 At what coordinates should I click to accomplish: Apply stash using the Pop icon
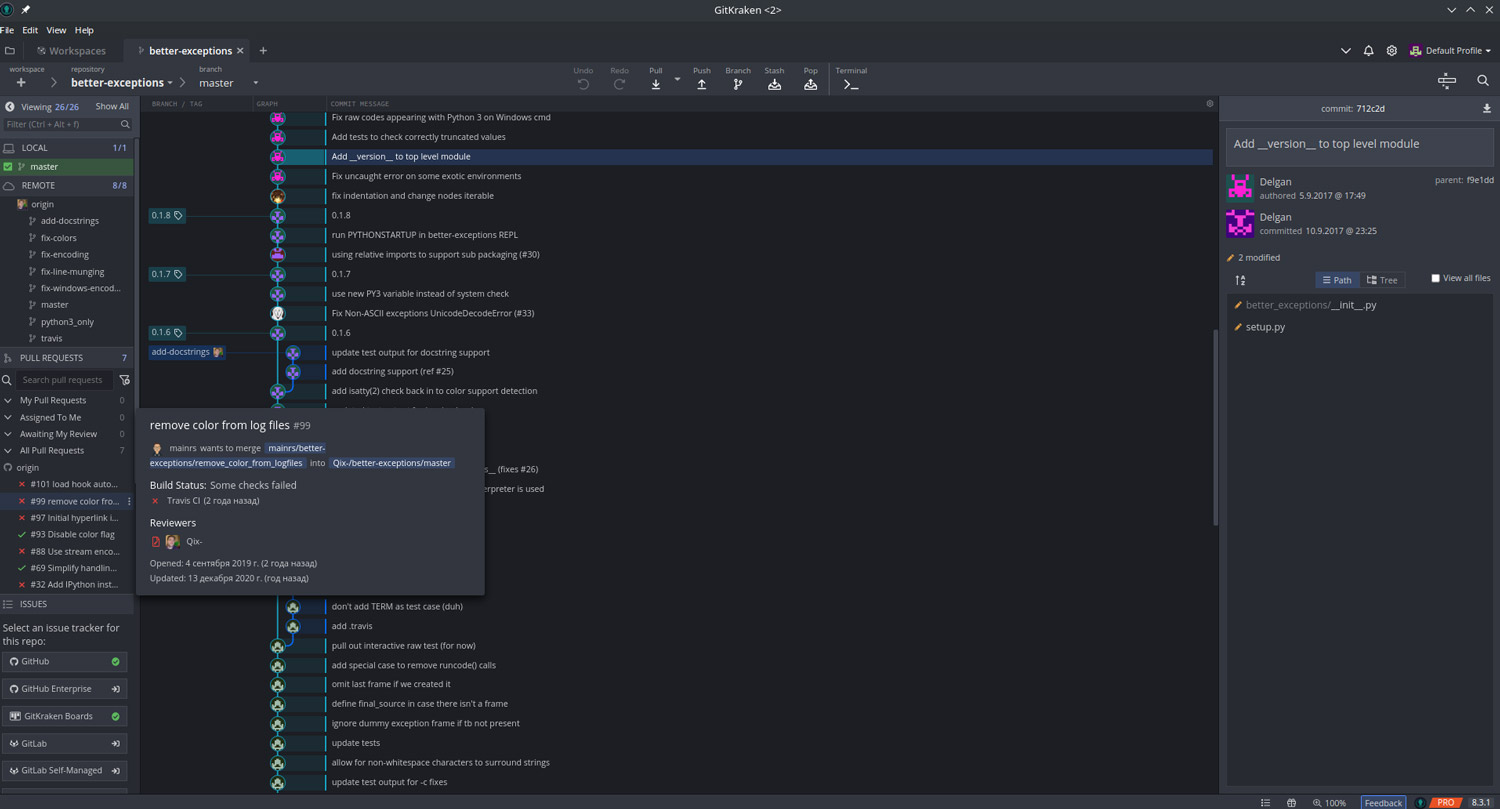[x=810, y=83]
